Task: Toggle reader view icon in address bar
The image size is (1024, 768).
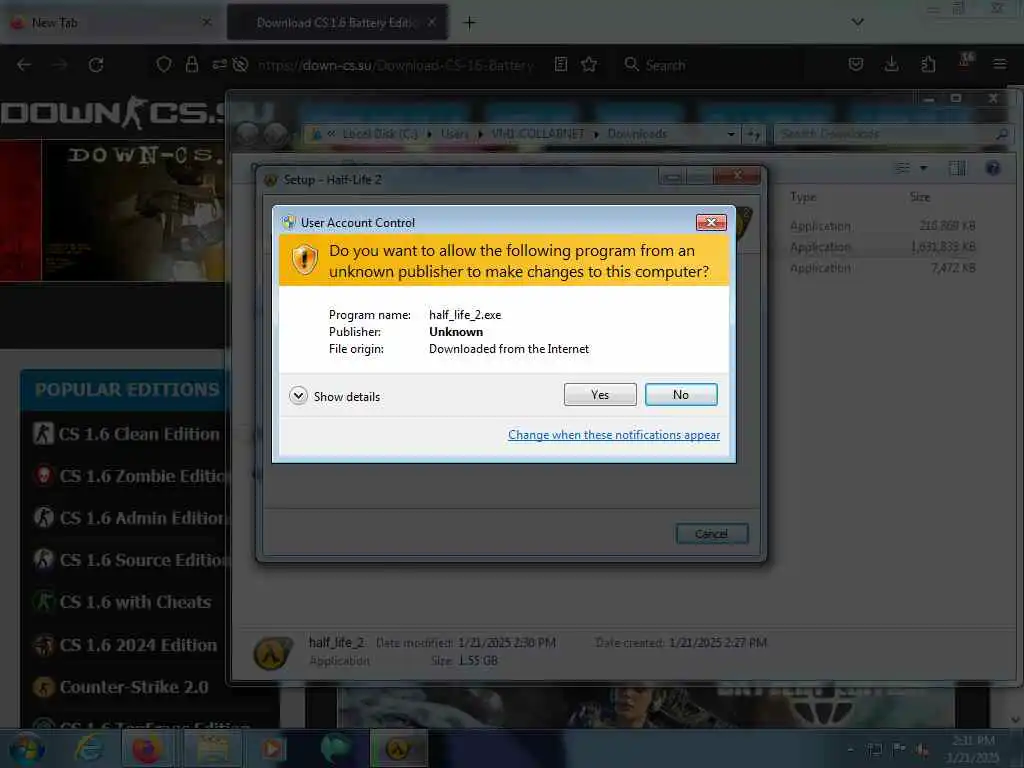Action: 561,64
